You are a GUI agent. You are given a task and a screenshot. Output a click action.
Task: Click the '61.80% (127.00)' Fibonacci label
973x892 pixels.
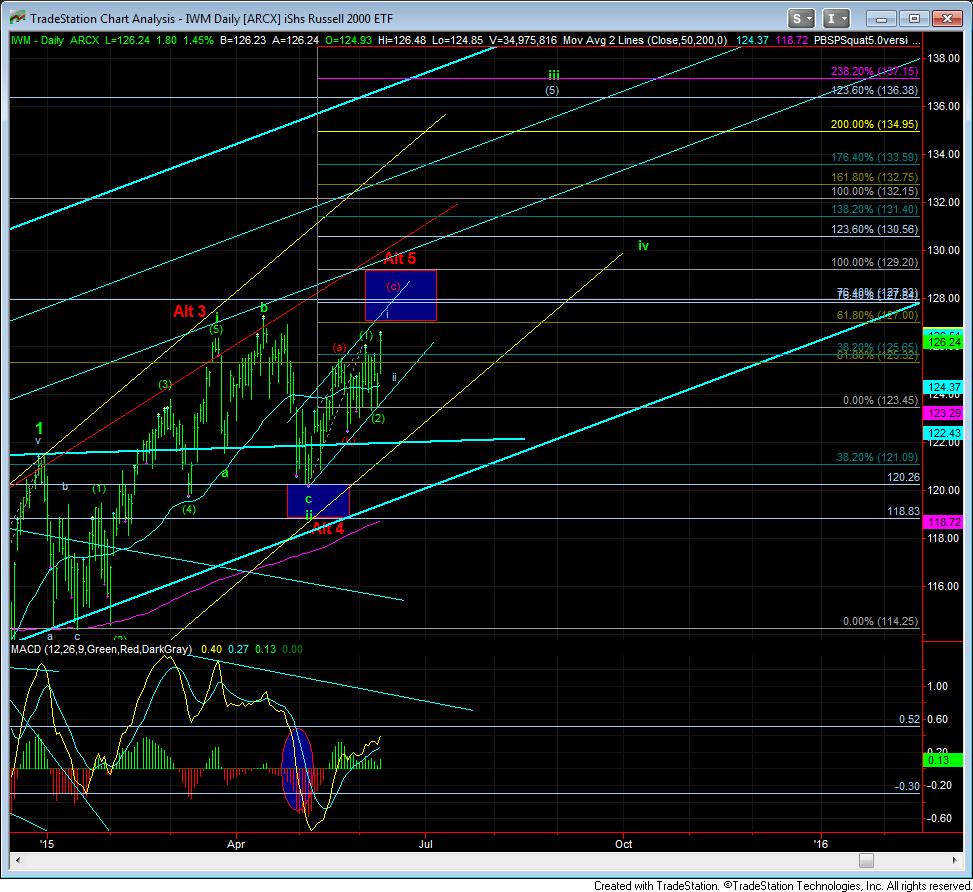point(877,315)
